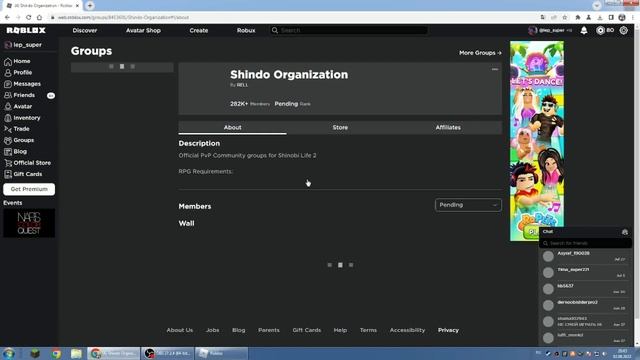The width and height of the screenshot is (640, 360).
Task: Bookmark page with star icon
Action: tap(565, 18)
